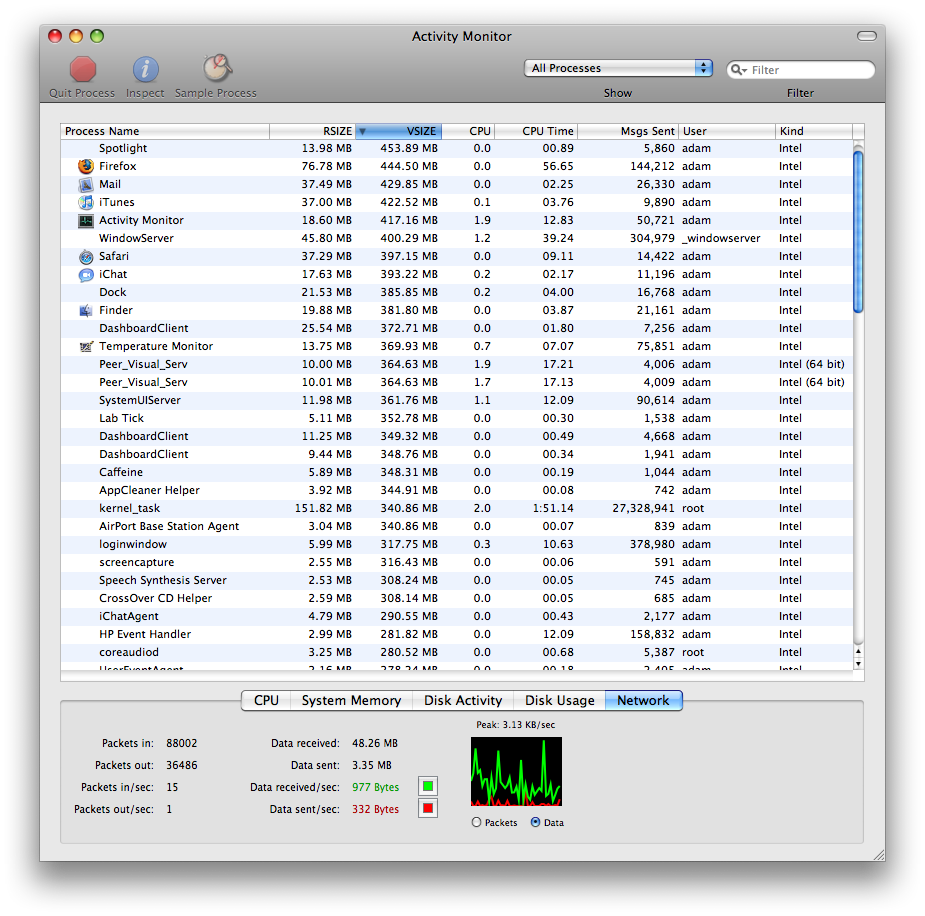Screen dimensions: 925x916
Task: Sort by Process Name column header
Action: click(x=165, y=131)
